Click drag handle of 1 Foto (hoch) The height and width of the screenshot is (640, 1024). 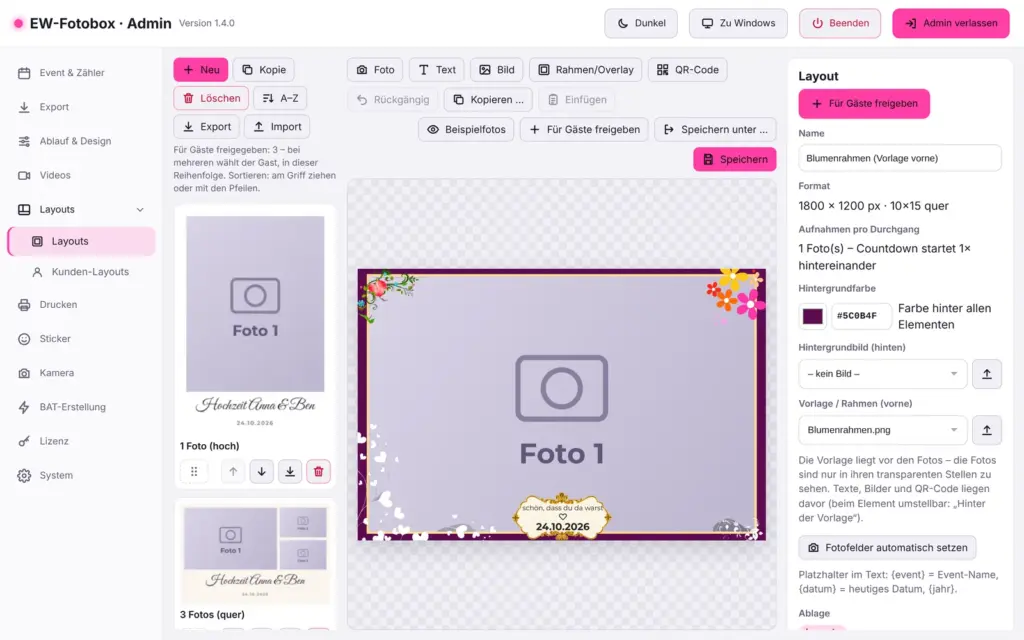[x=194, y=472]
